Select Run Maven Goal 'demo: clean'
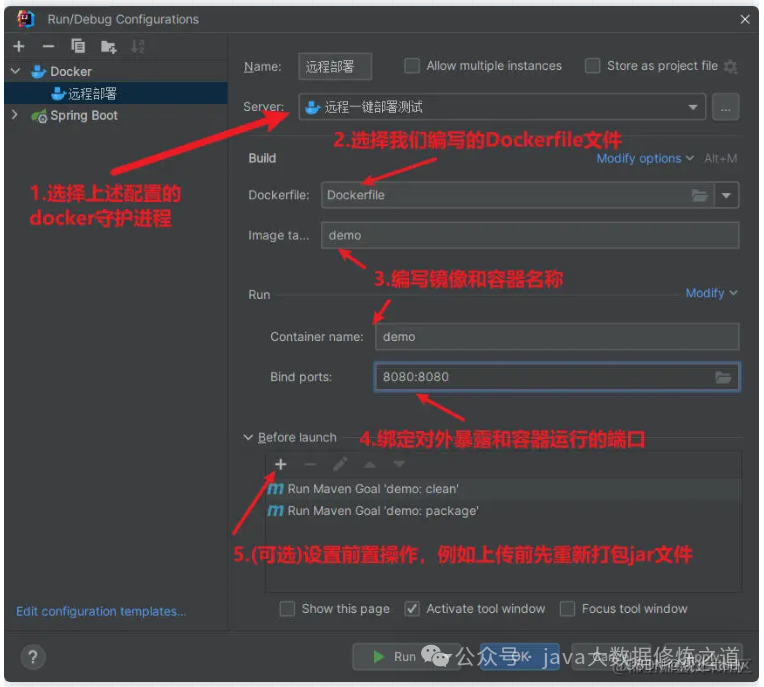This screenshot has height=687, width=764. 503,489
